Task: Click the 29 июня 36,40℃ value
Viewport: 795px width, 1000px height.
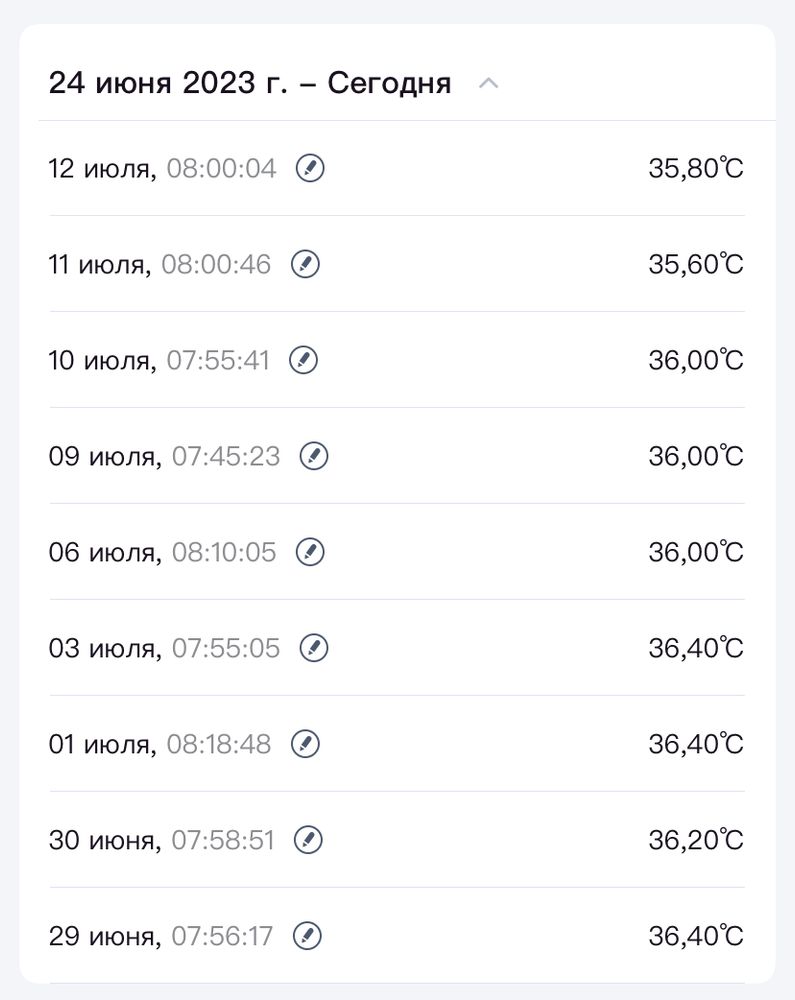Action: click(x=696, y=936)
